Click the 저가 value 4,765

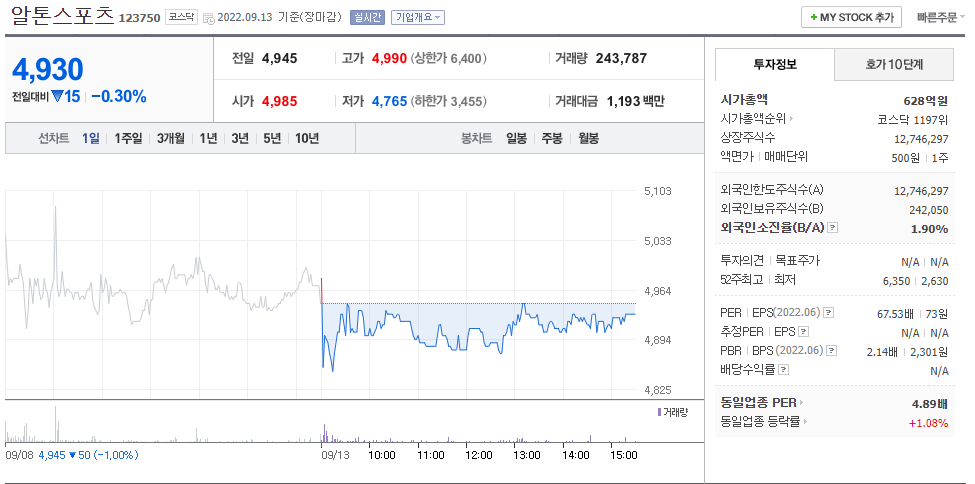[x=389, y=101]
